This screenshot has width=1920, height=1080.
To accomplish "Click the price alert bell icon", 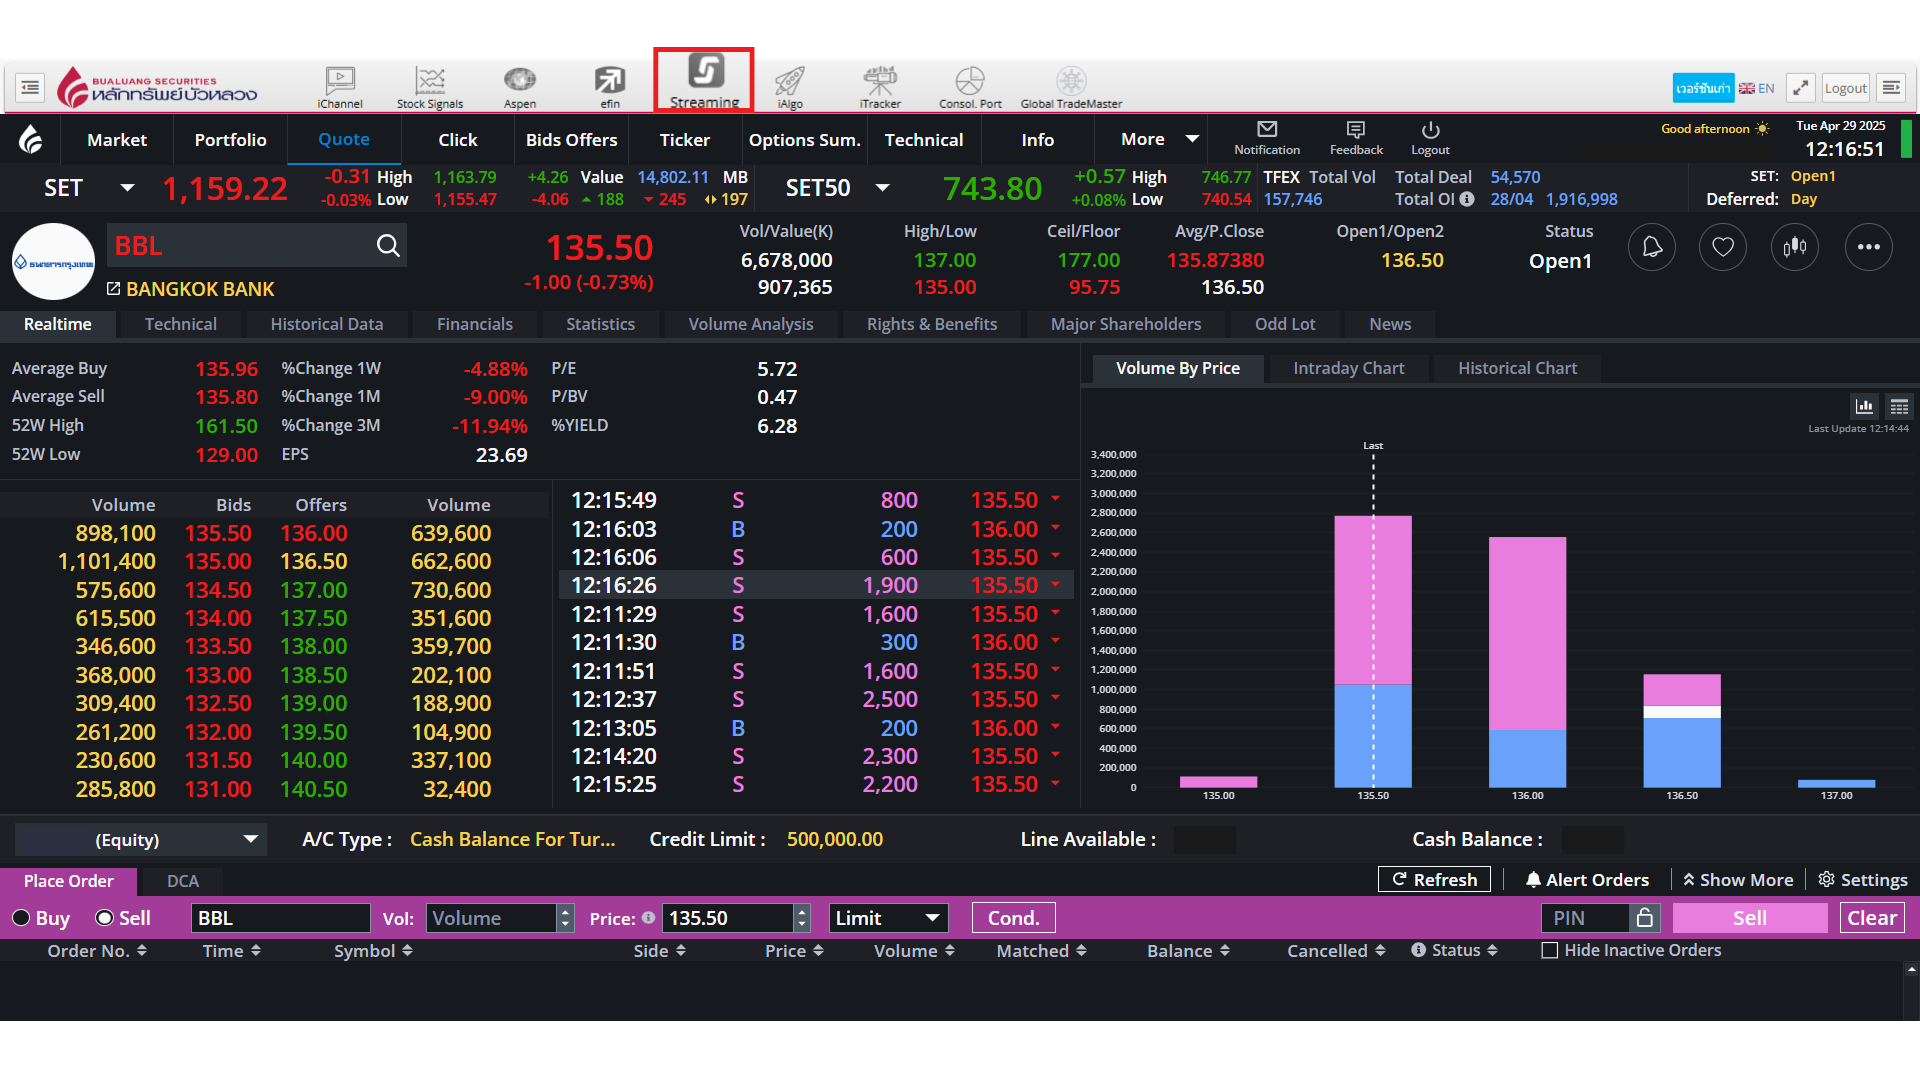I will 1652,247.
